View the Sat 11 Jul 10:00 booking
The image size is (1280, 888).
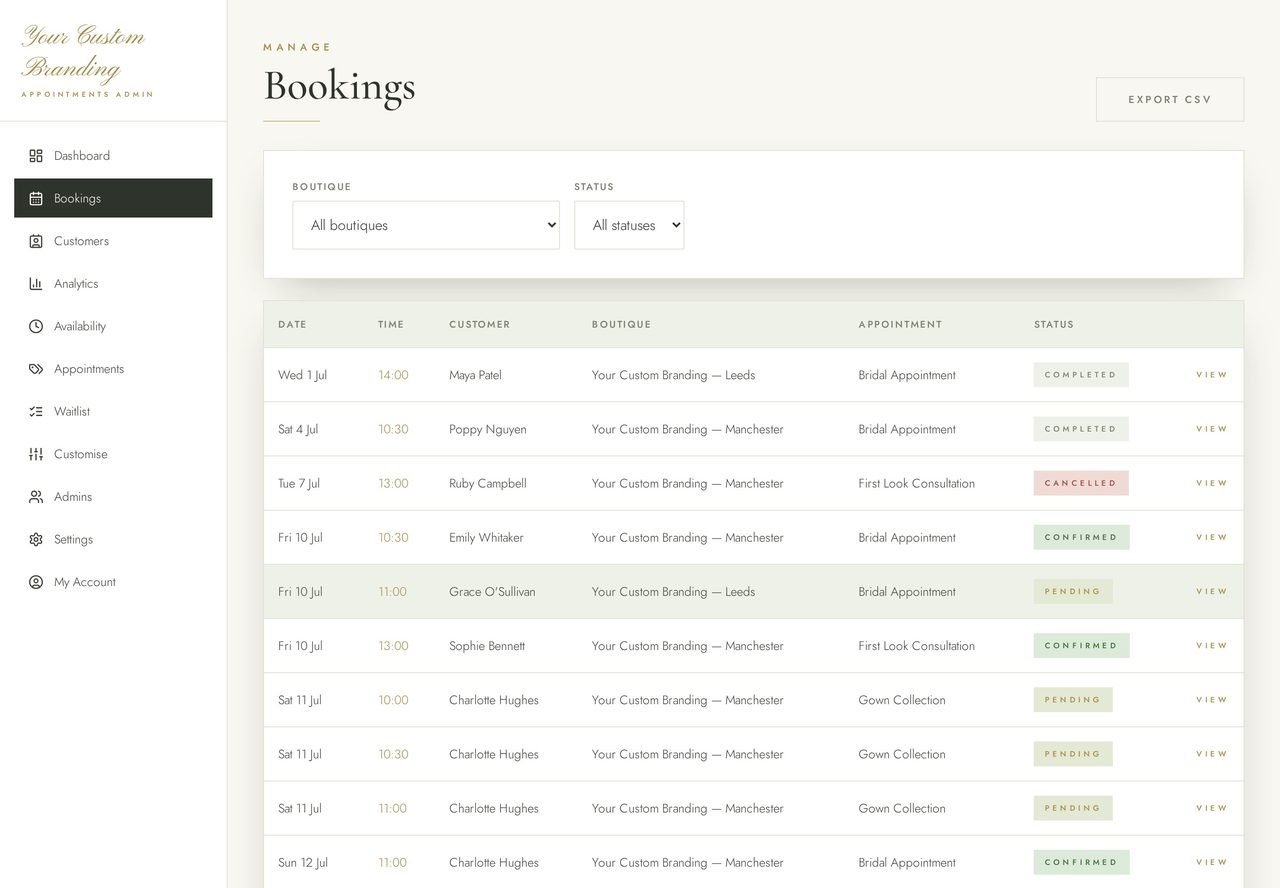[x=1212, y=700]
